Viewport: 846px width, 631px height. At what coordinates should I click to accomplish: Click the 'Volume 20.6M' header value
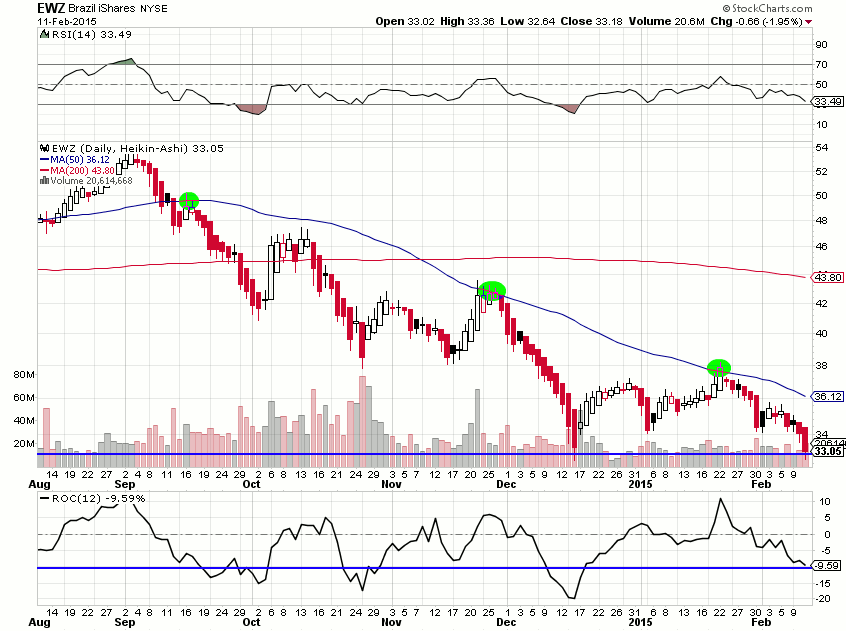pyautogui.click(x=666, y=22)
